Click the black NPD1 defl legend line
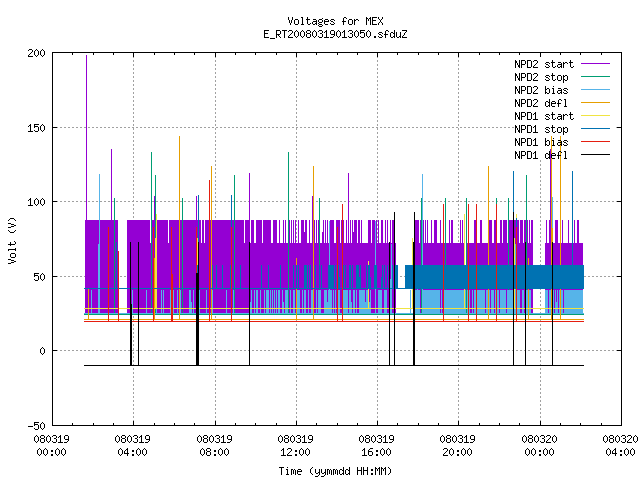 (x=596, y=155)
